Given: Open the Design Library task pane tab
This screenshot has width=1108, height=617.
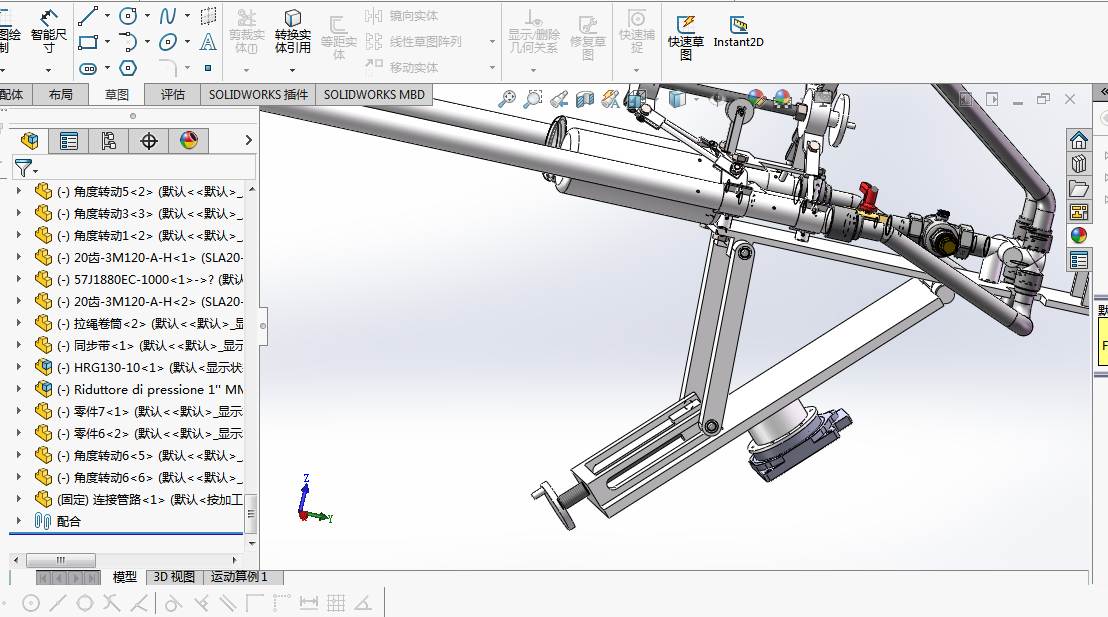Looking at the screenshot, I should point(1078,164).
